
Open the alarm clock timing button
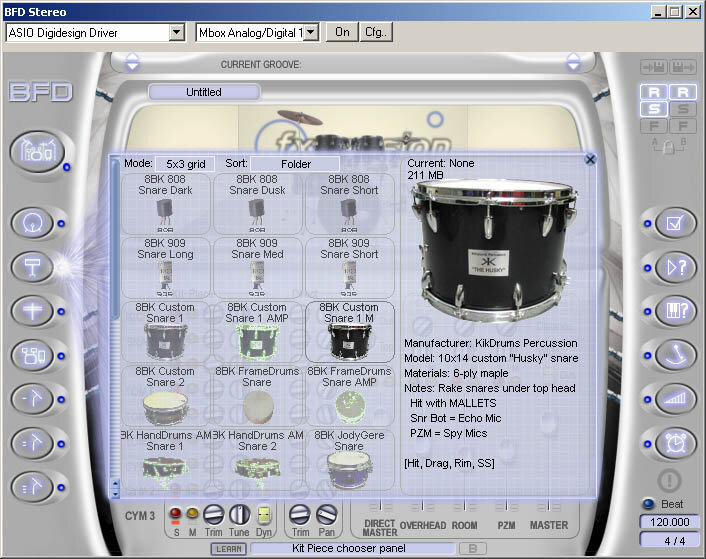(675, 443)
